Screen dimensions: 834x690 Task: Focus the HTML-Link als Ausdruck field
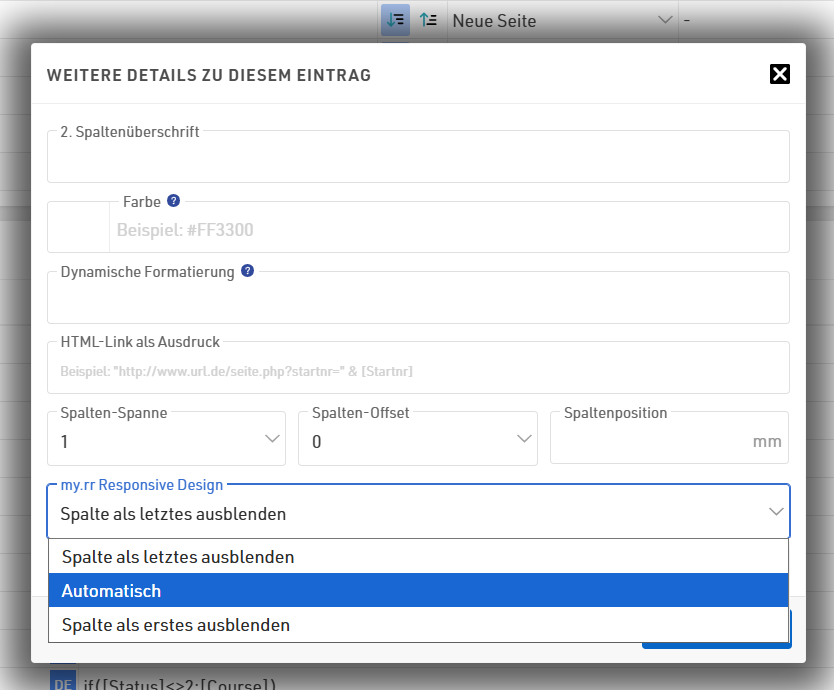tap(418, 371)
